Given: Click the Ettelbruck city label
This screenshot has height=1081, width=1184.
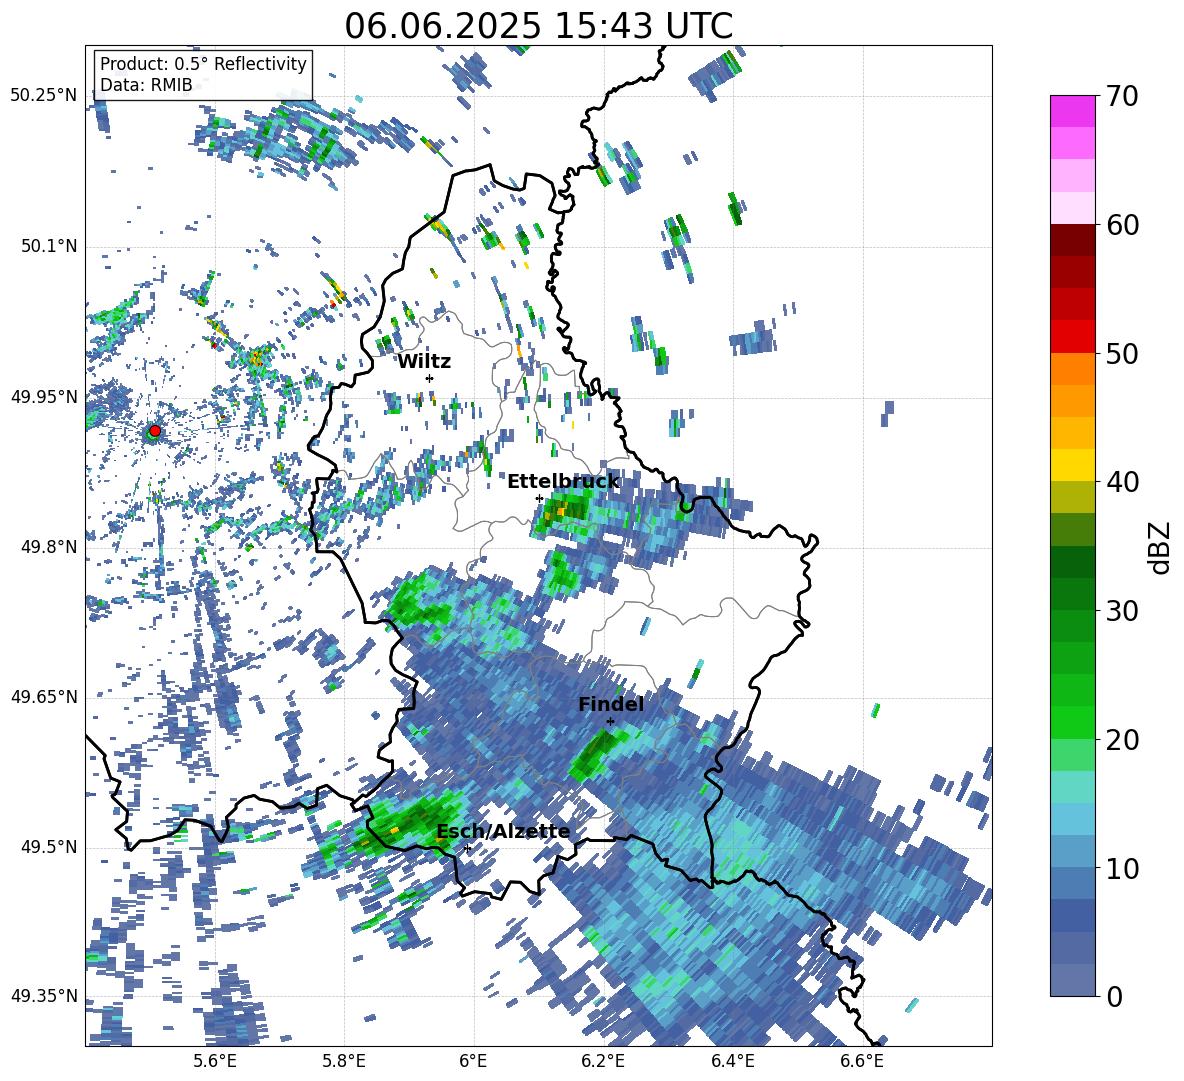Looking at the screenshot, I should click(x=563, y=482).
